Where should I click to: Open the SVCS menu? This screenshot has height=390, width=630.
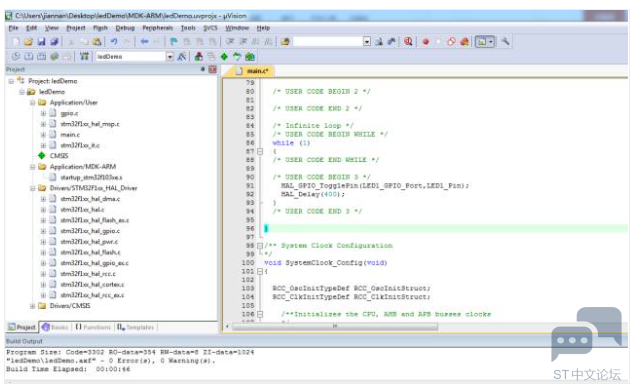210,28
